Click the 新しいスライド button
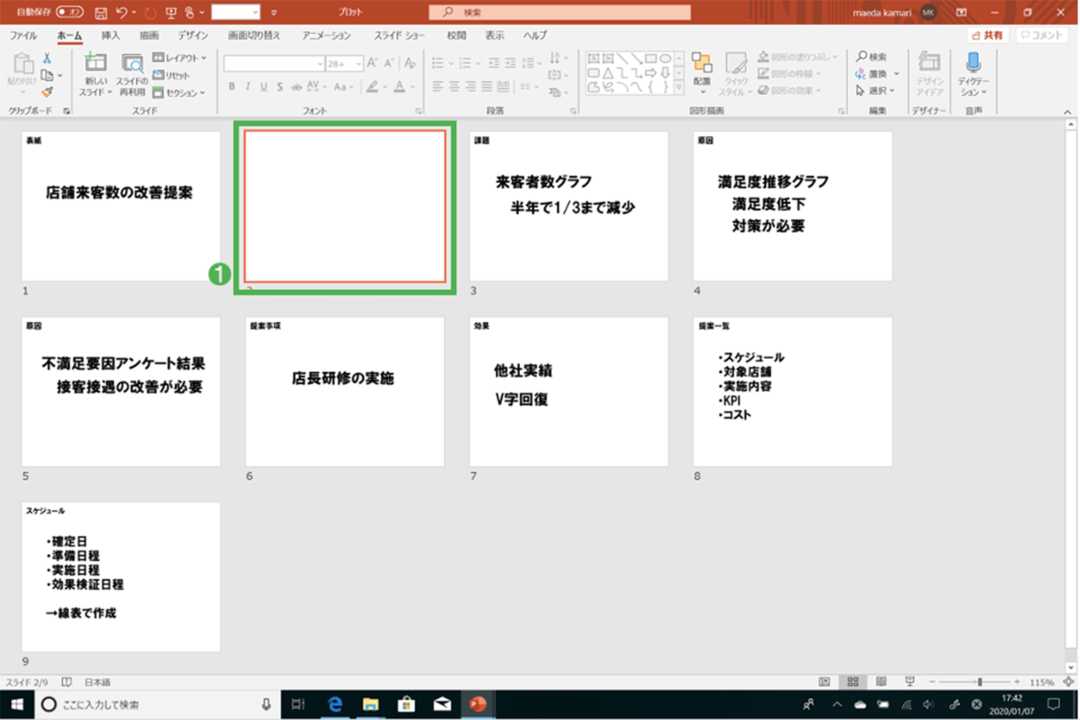The height and width of the screenshot is (720, 1080). (x=95, y=74)
